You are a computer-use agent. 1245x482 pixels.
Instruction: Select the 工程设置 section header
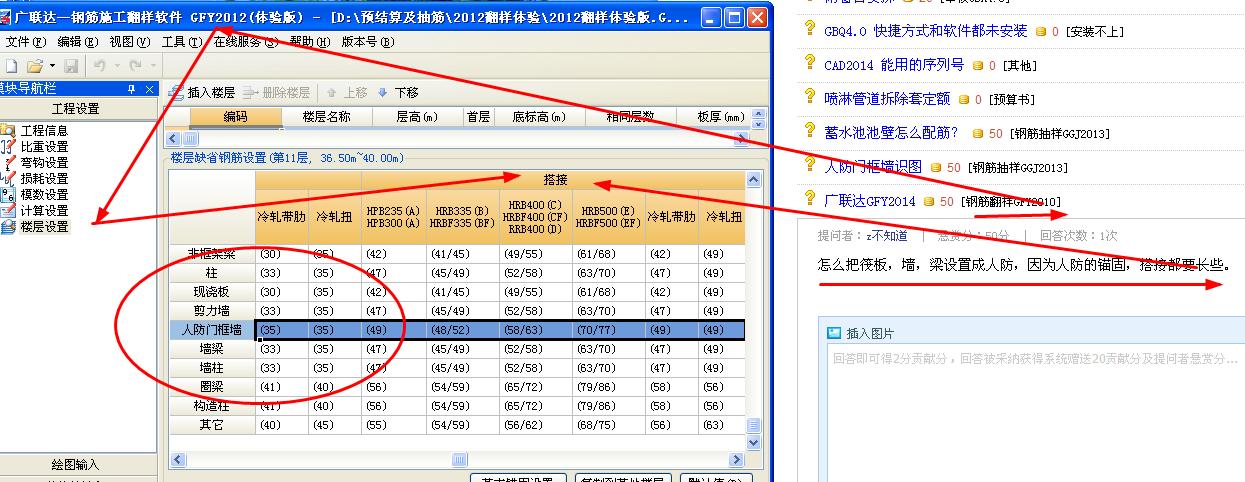[x=77, y=109]
